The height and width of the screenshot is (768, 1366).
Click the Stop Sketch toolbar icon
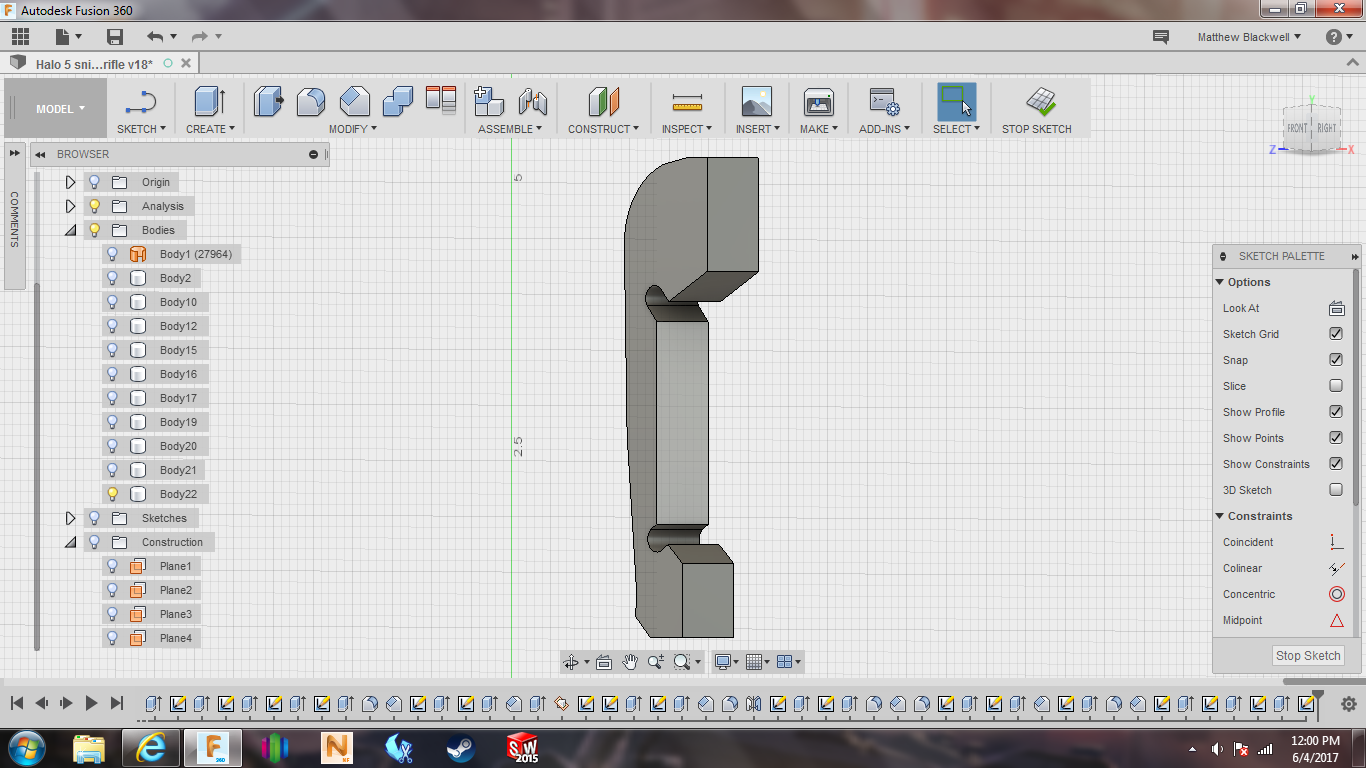(x=1041, y=101)
